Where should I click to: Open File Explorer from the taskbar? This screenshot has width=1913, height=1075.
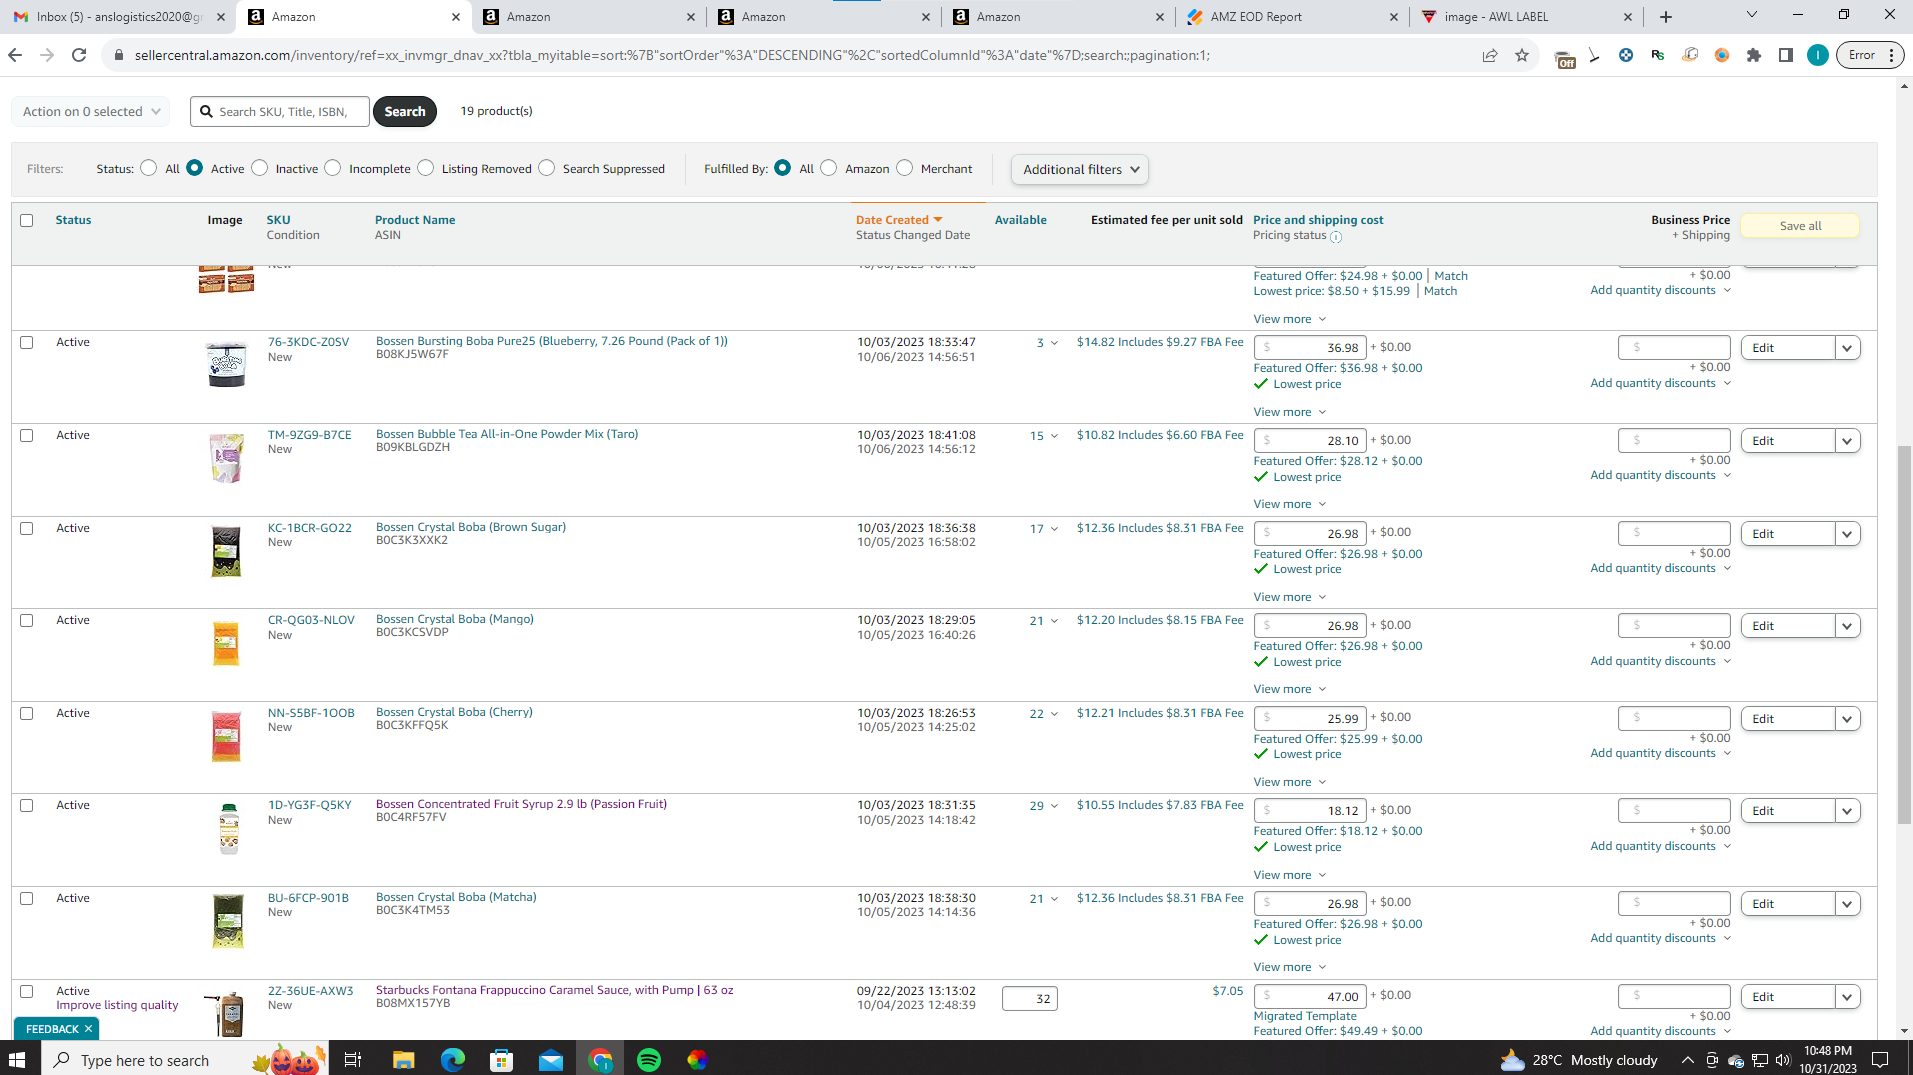coord(403,1060)
